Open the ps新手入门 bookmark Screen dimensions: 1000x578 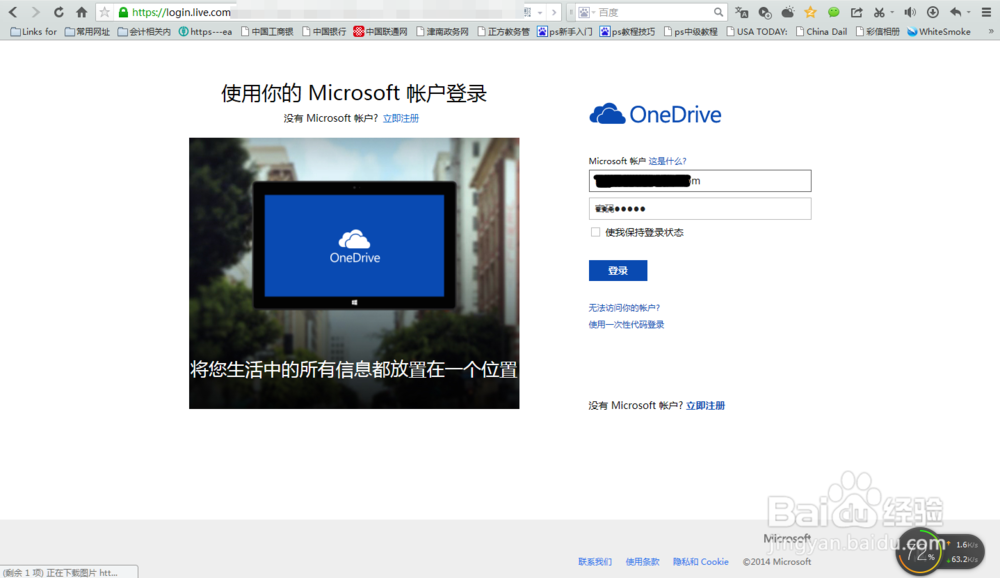point(564,31)
